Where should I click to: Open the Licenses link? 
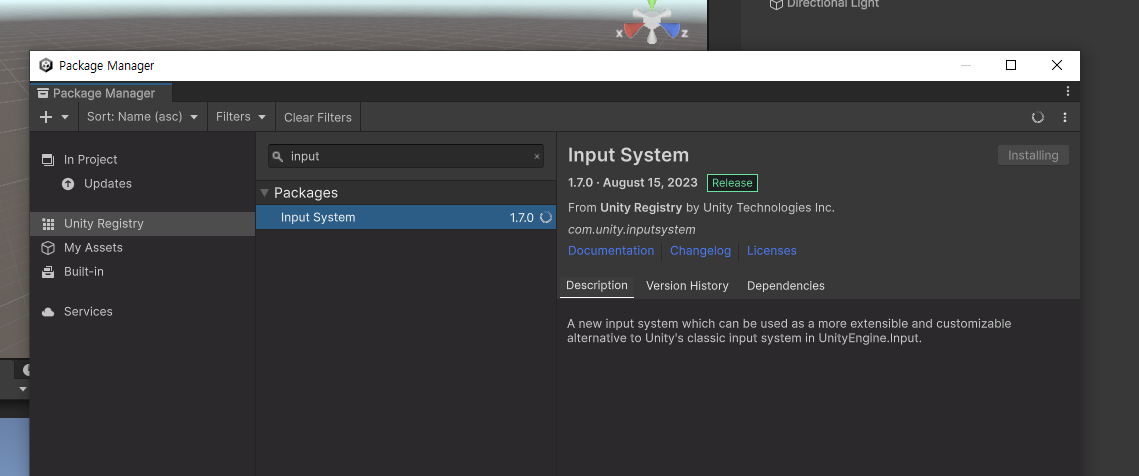[771, 250]
